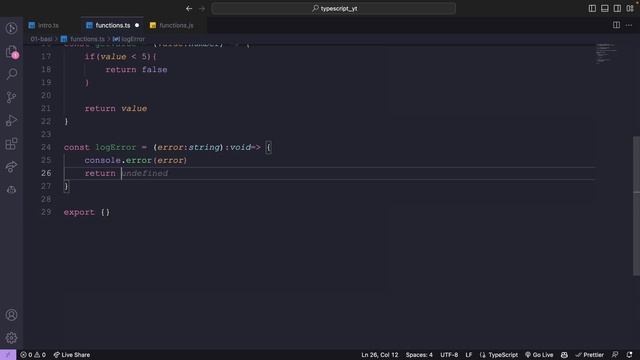Place cursor on the 'export {}' line
Viewport: 640px width, 360px height.
coord(87,212)
